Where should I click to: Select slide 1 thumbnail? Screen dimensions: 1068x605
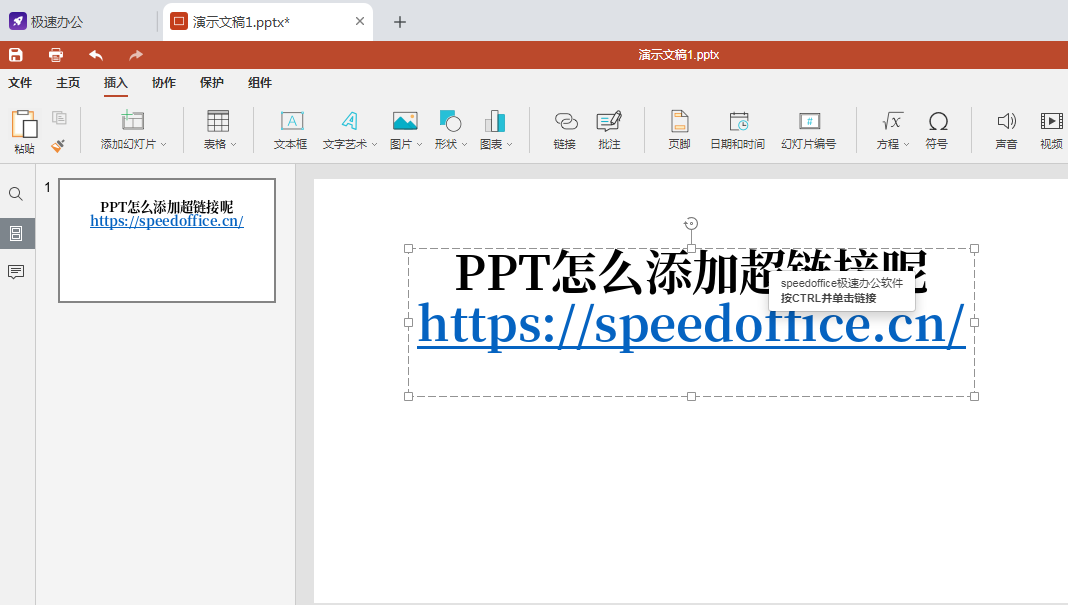167,241
